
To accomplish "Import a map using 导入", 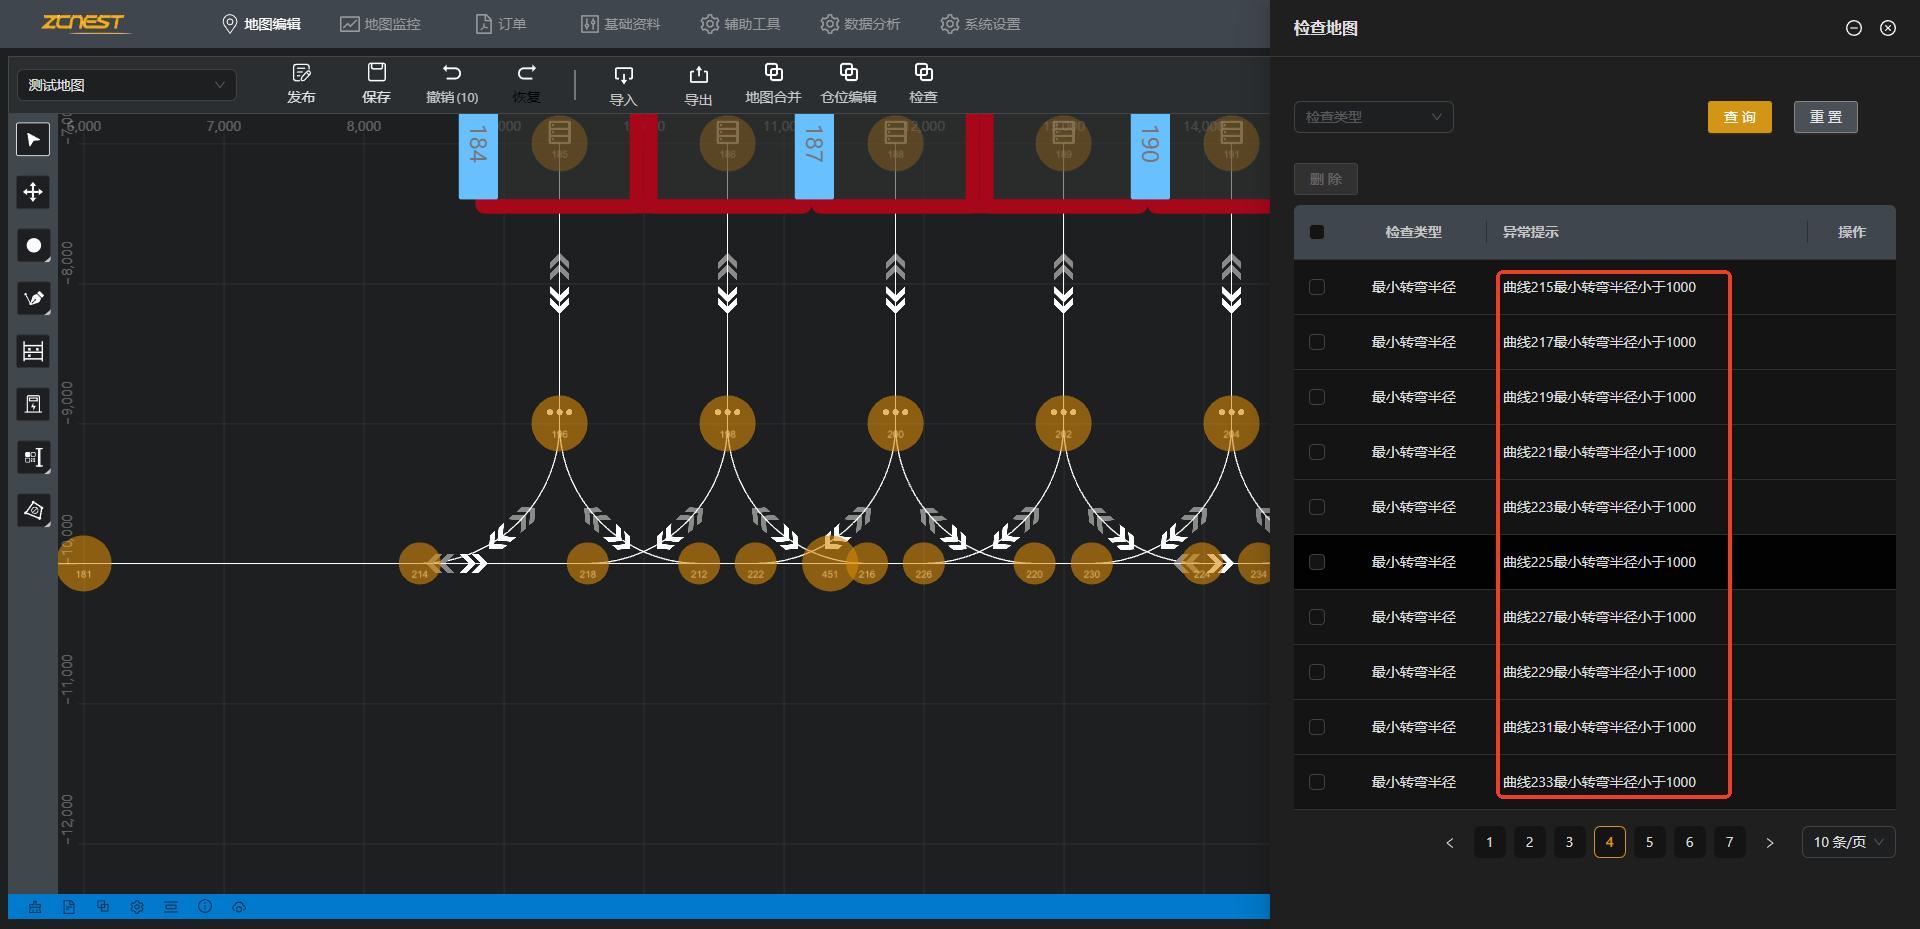I will (x=623, y=85).
